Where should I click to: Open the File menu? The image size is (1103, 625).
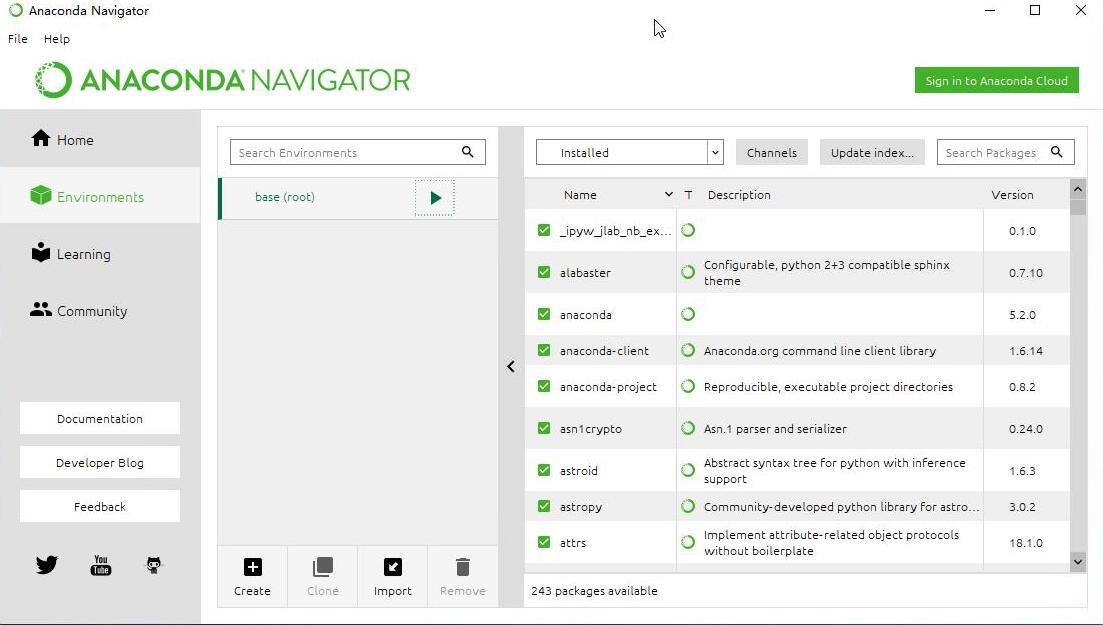(x=18, y=39)
